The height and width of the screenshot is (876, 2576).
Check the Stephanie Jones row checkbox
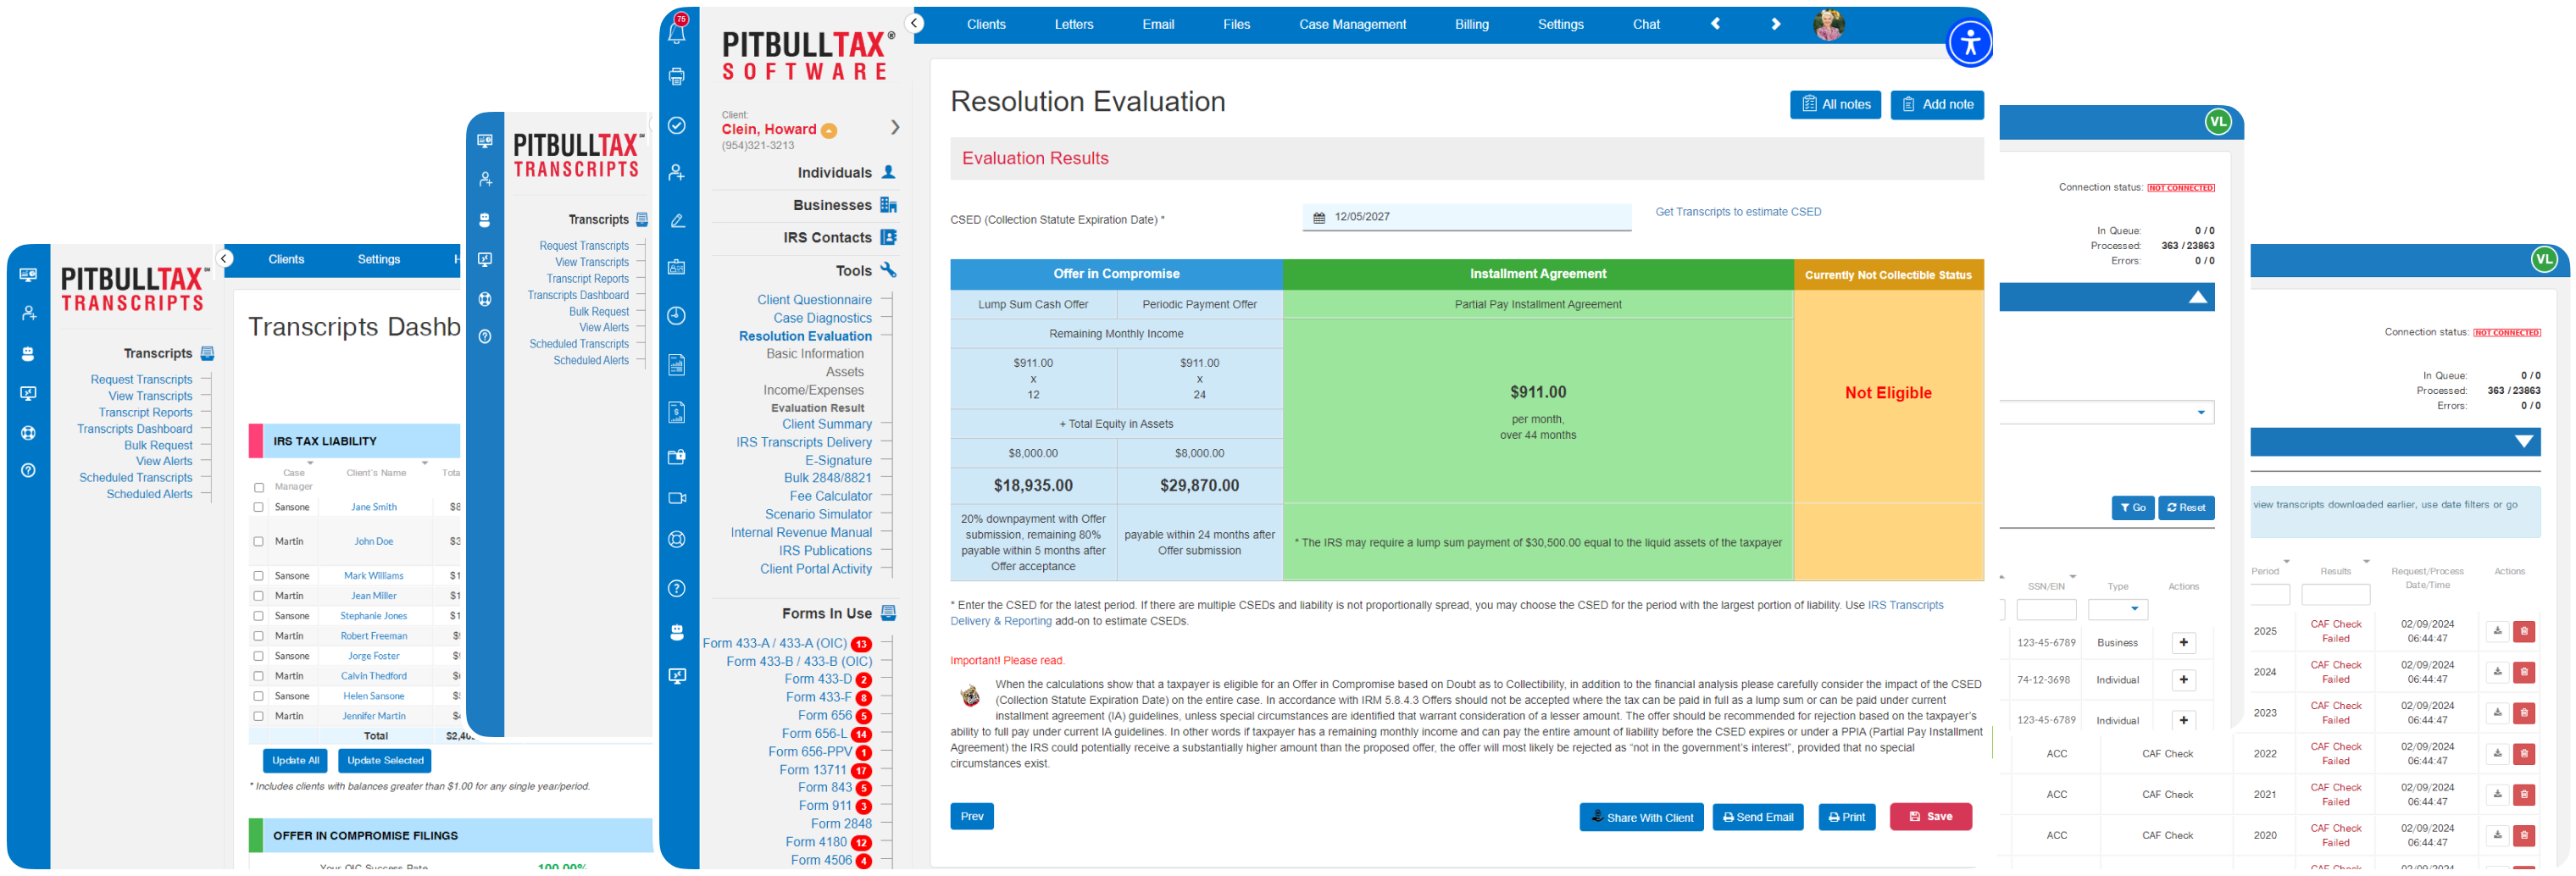pyautogui.click(x=258, y=617)
